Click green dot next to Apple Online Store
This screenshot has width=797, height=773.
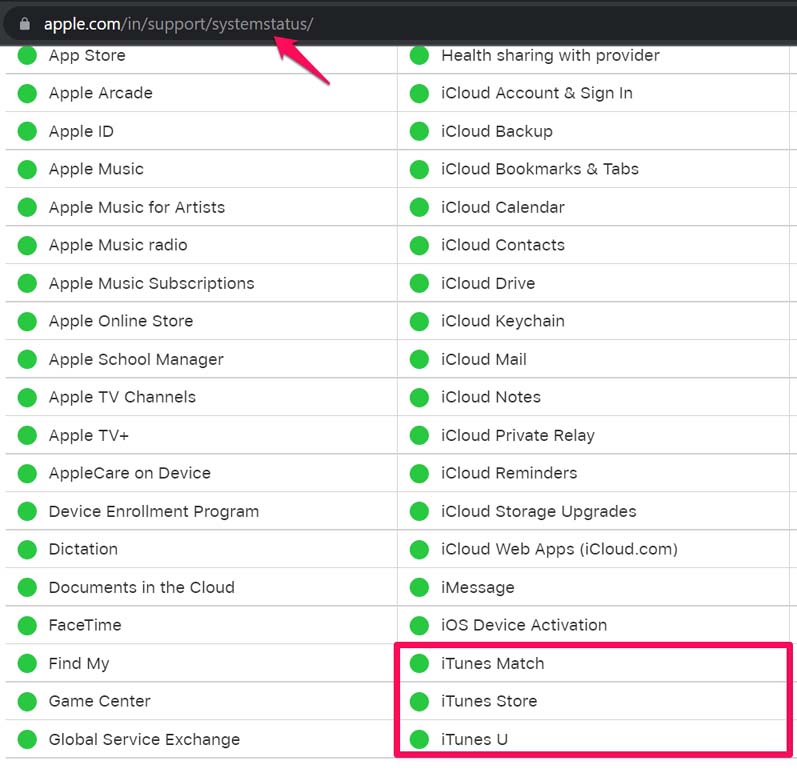27,321
